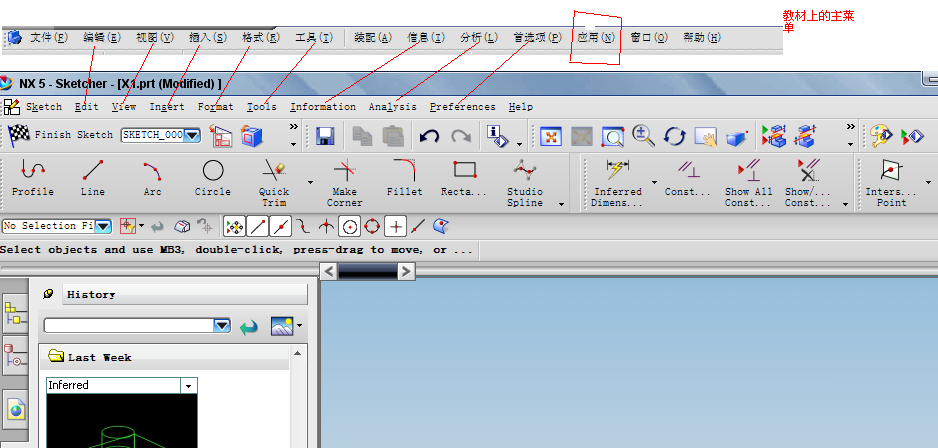The image size is (938, 448).
Task: Toggle Intersection snap option
Action: tap(326, 227)
